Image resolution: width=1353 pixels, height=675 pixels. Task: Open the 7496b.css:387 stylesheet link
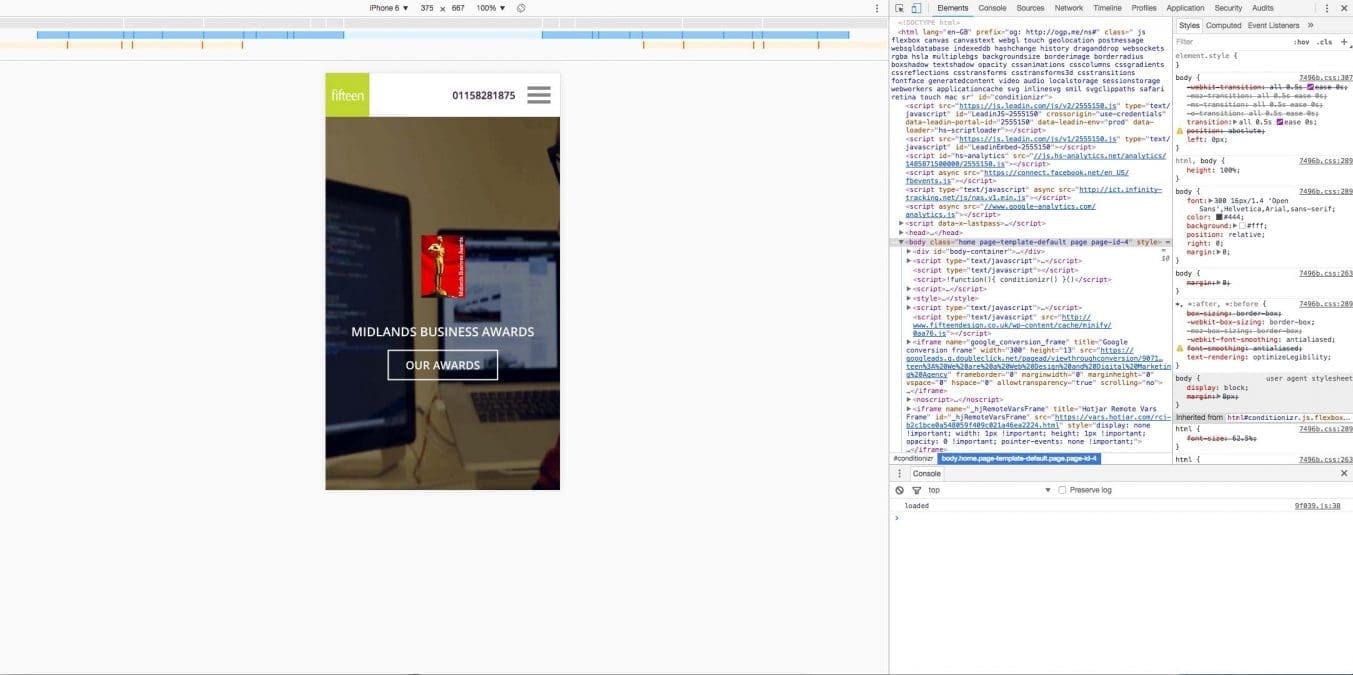(1322, 77)
